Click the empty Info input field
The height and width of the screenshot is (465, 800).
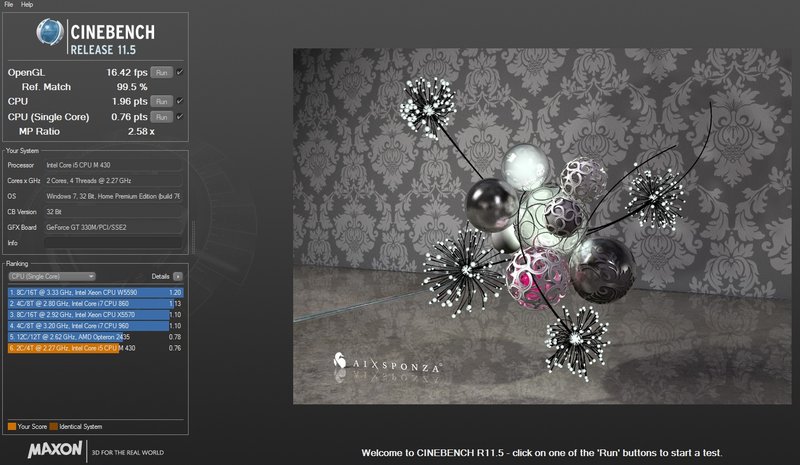point(113,243)
